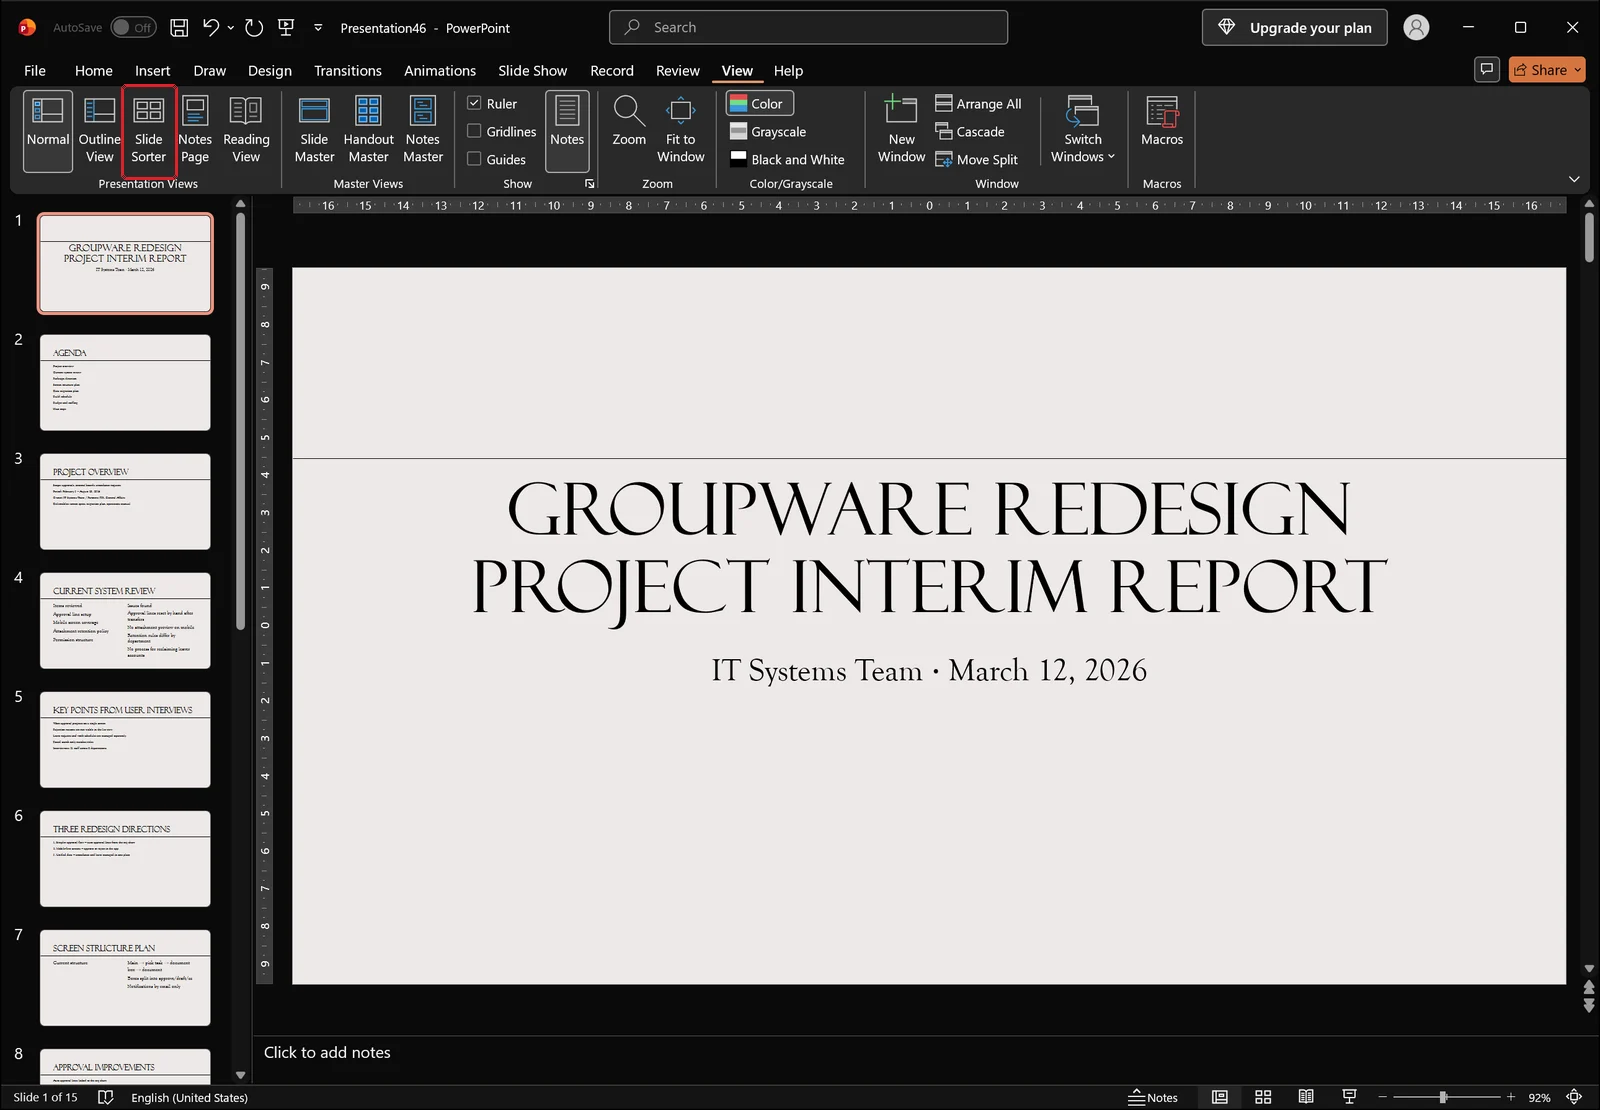Collapse the ribbon with the chevron

pyautogui.click(x=1574, y=179)
